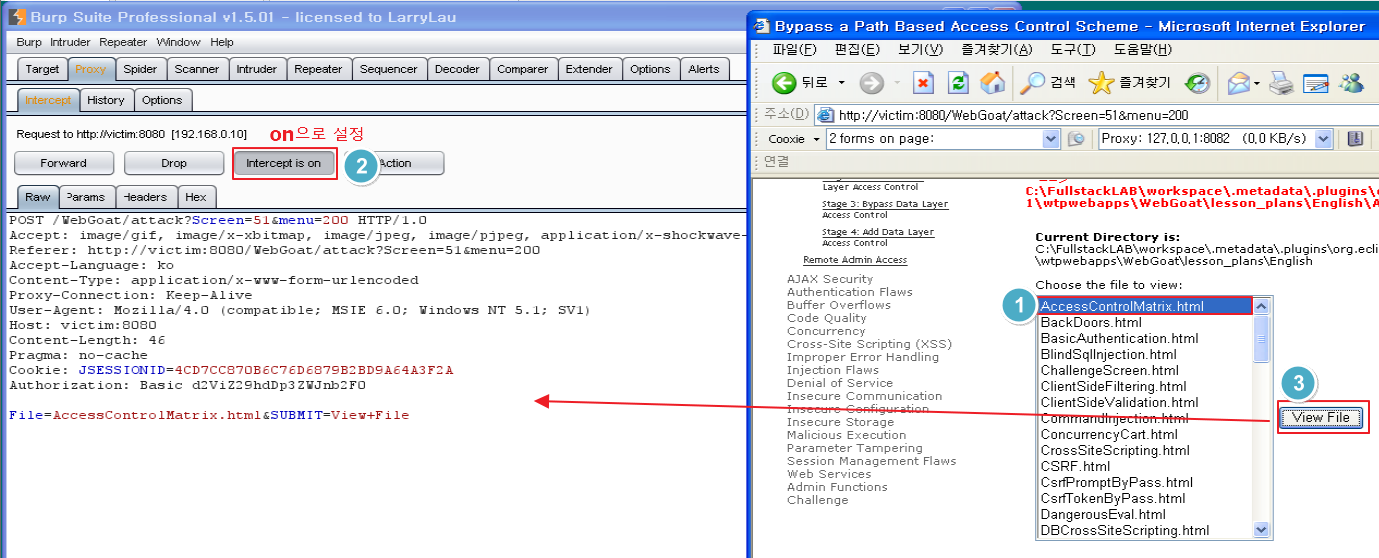Switch to the Target tab

(42, 69)
